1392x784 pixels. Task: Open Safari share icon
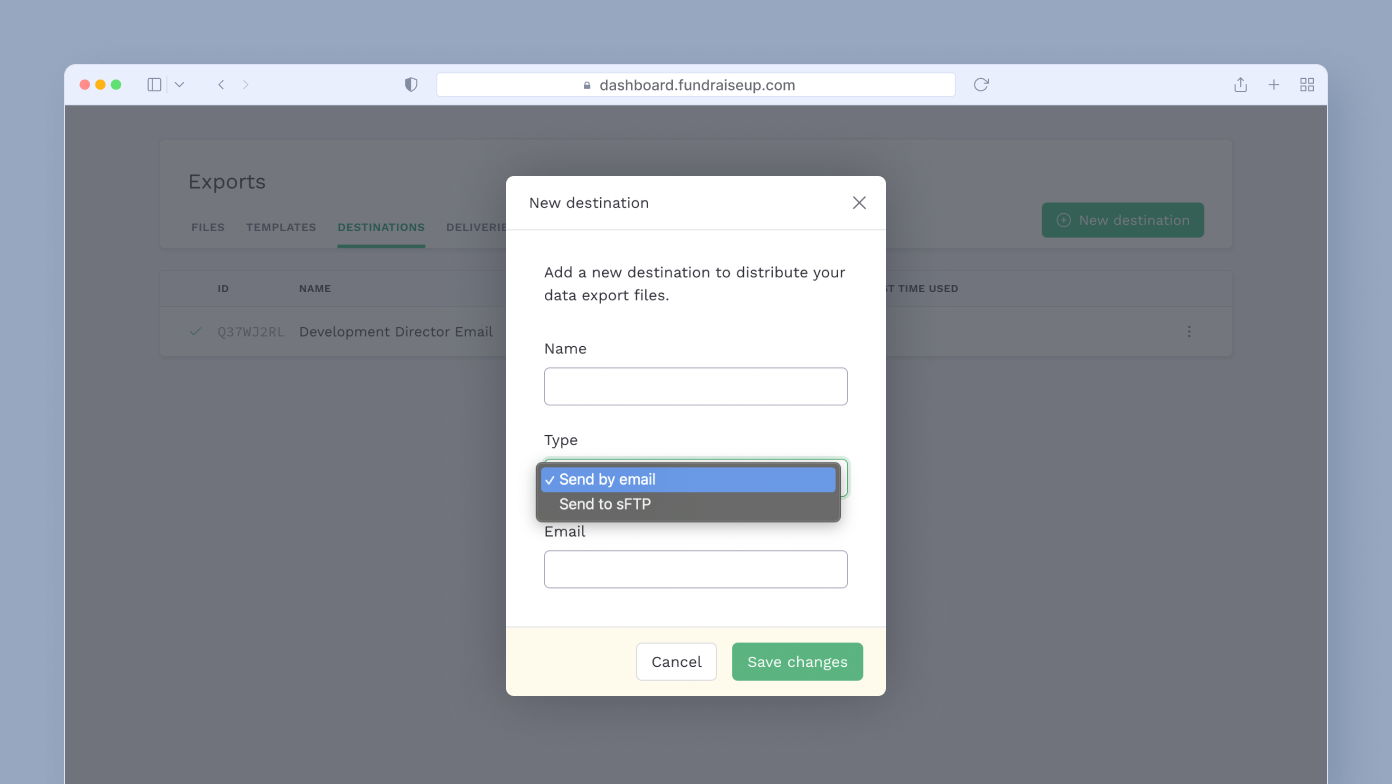[x=1240, y=85]
